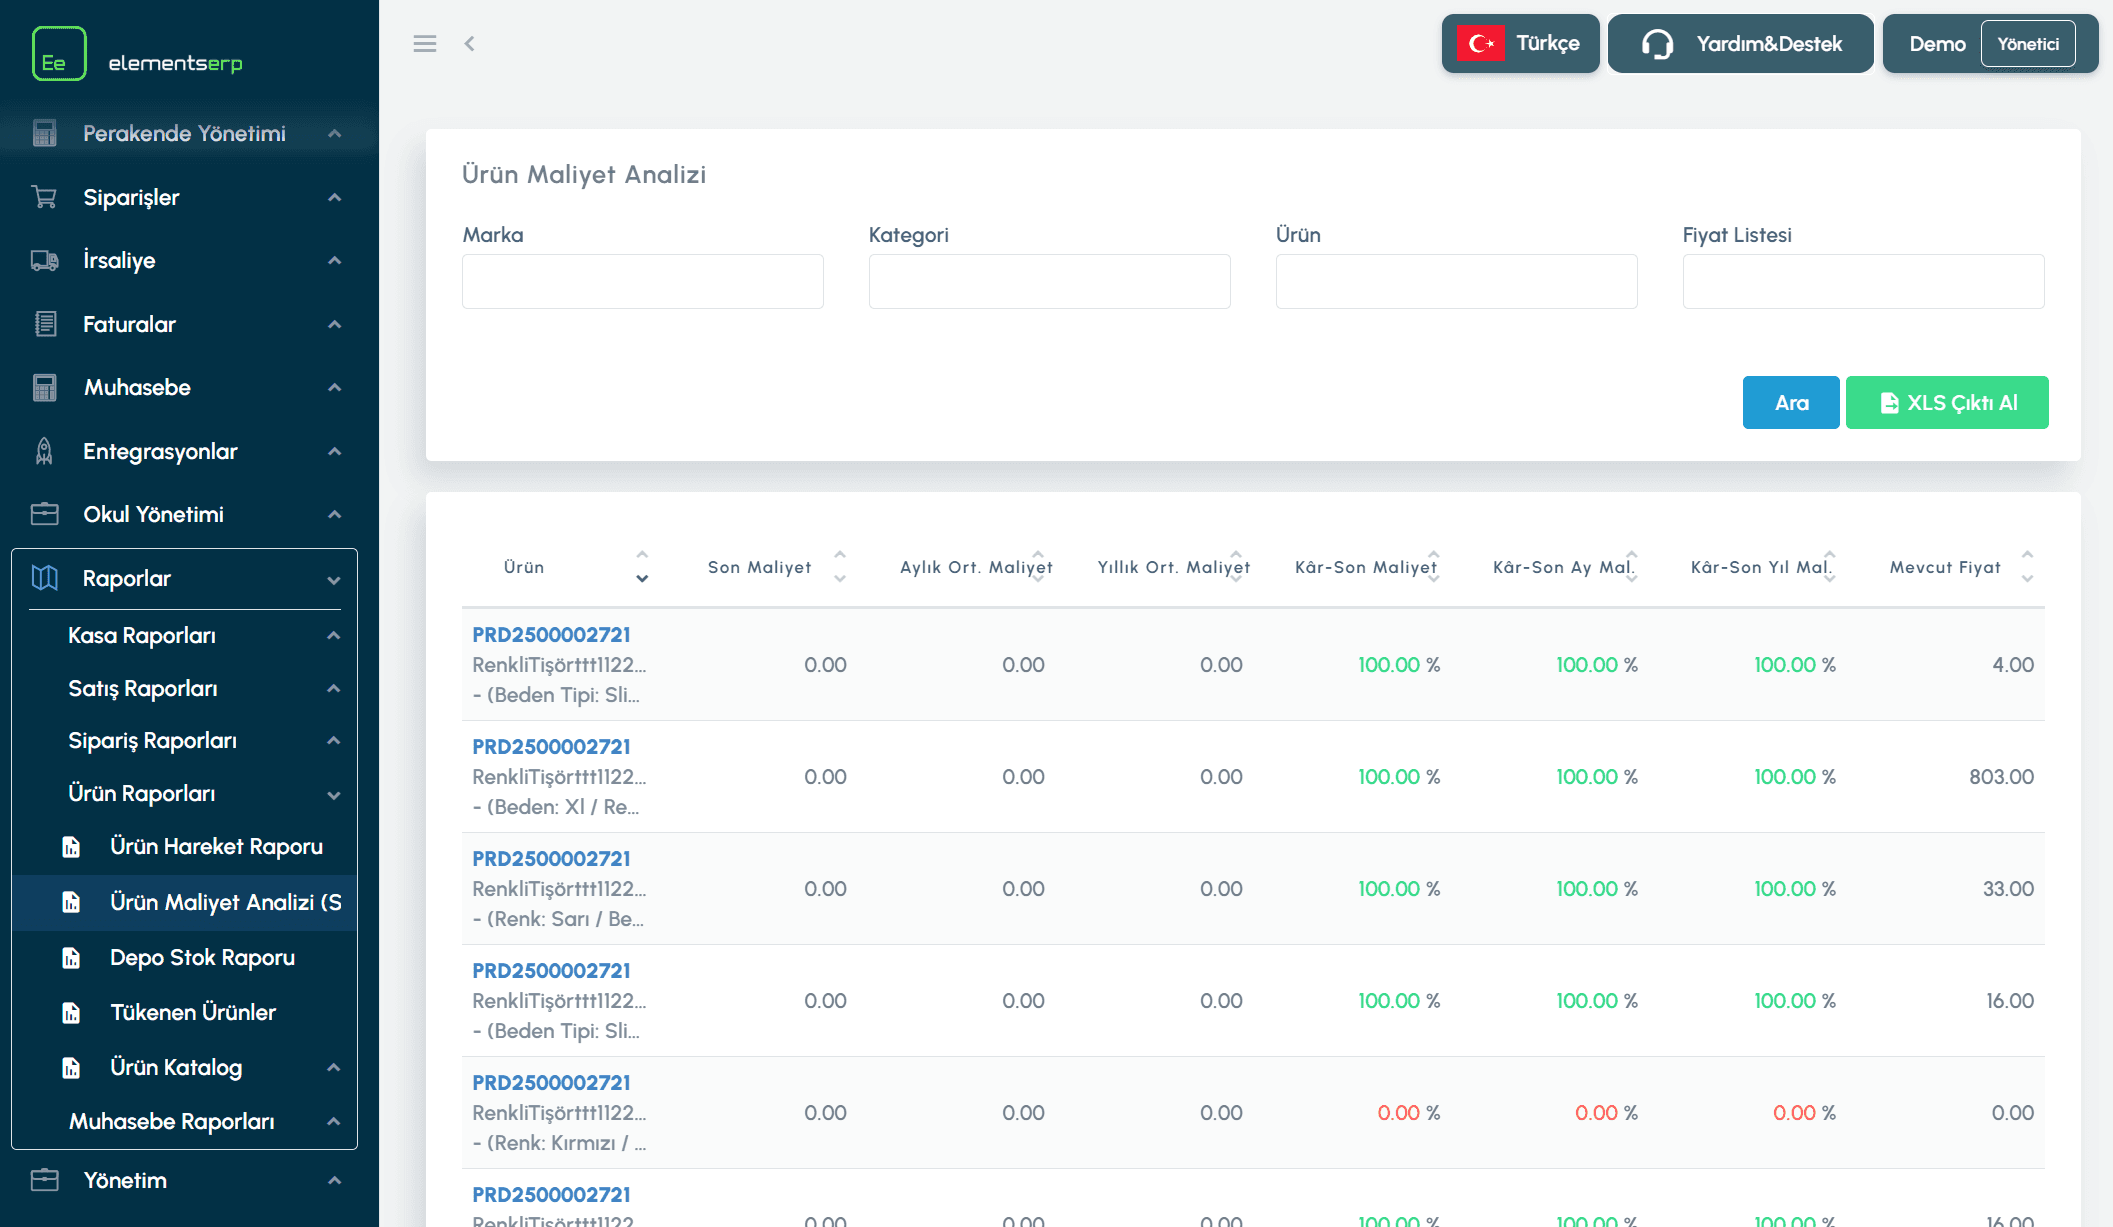Viewport: 2113px width, 1227px height.
Task: Sort table by Son Maliyet column
Action: (x=760, y=567)
